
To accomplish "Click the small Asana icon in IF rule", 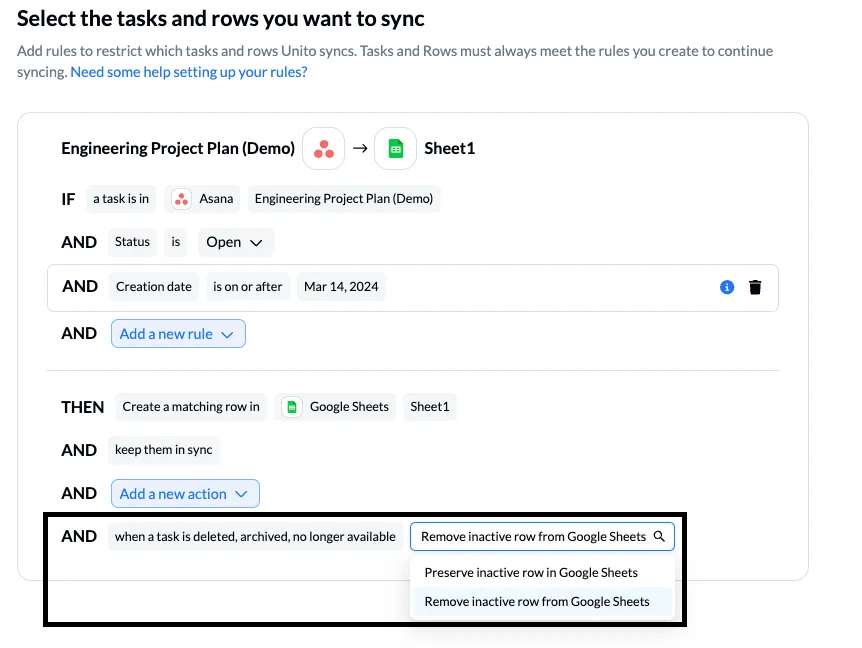I will coord(181,199).
